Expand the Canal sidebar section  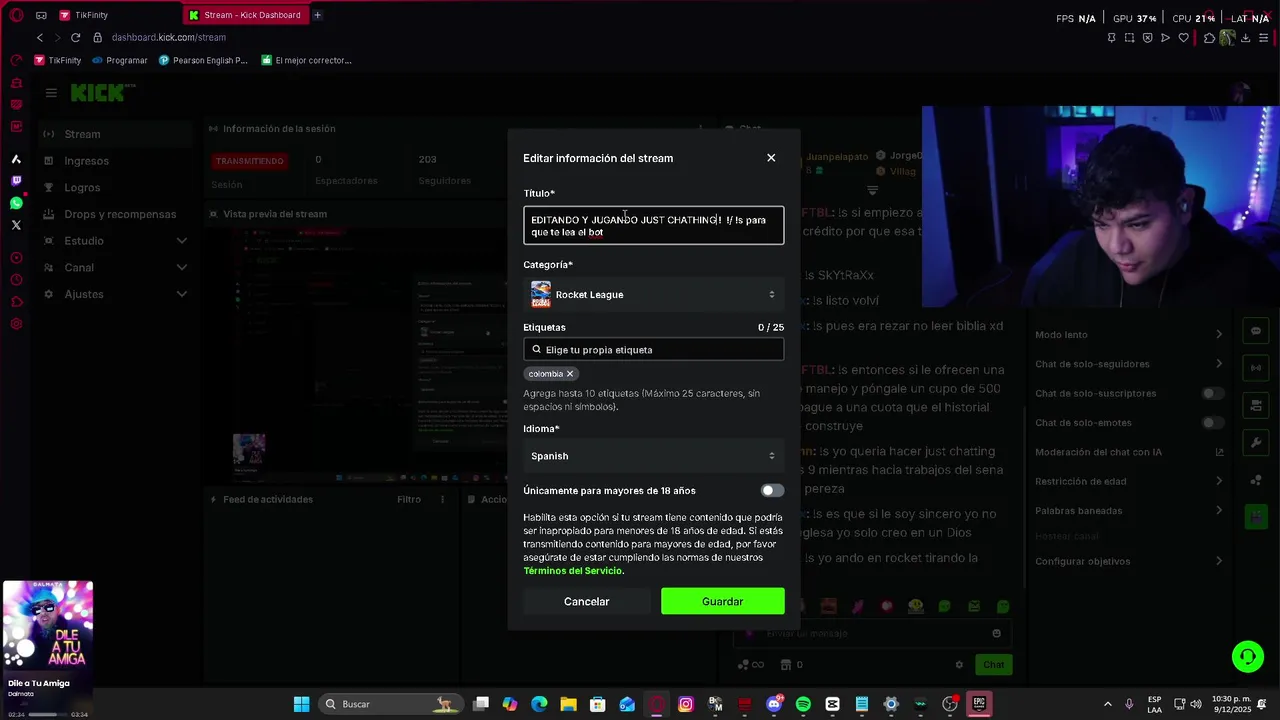coord(115,268)
